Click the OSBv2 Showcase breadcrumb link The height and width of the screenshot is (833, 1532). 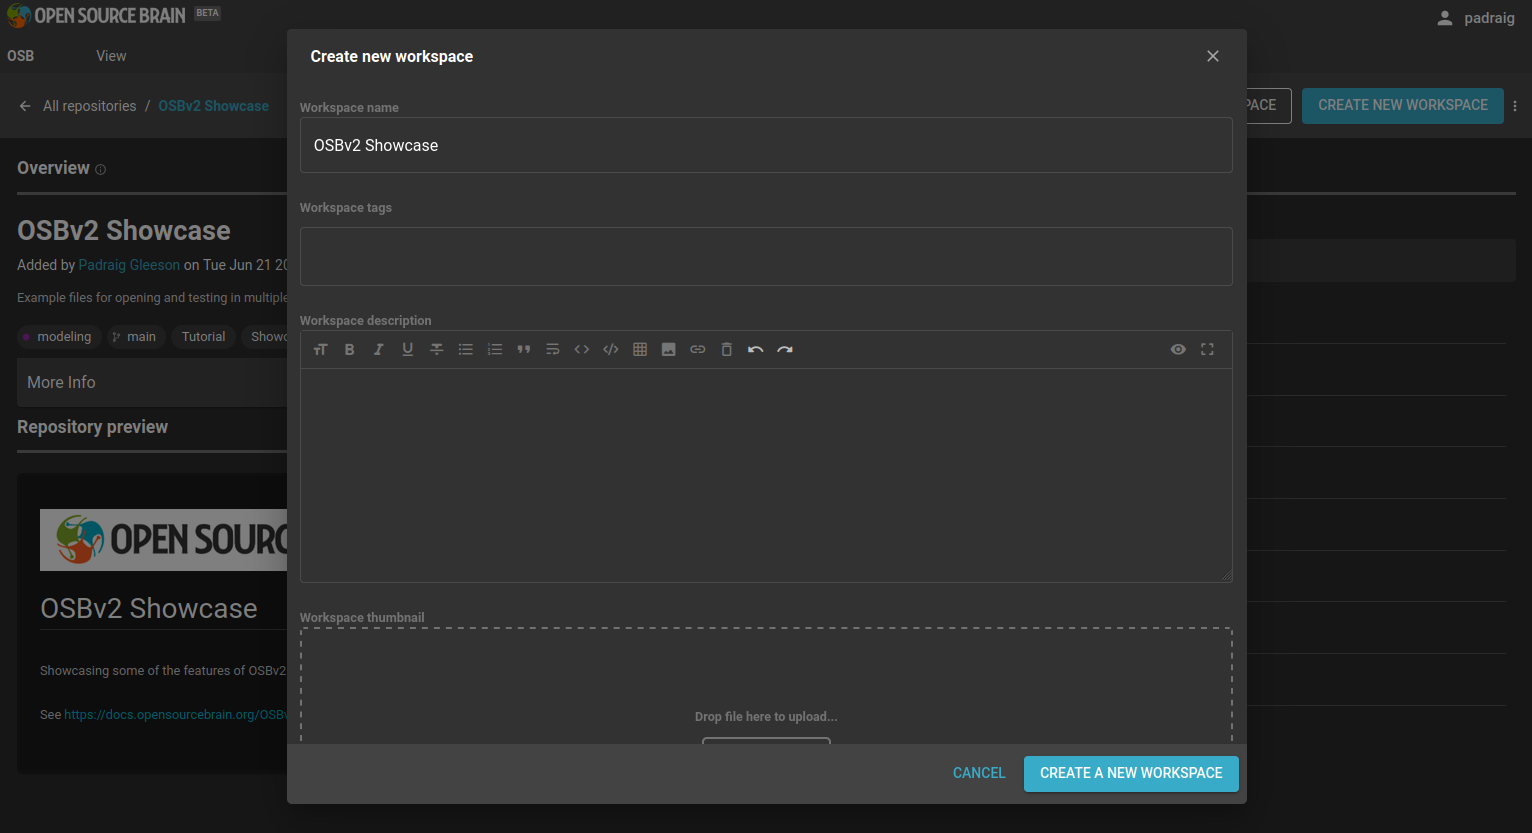(213, 106)
